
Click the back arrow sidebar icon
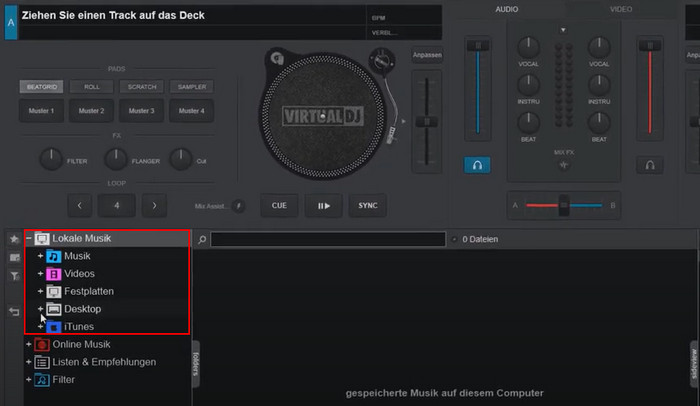click(x=14, y=311)
